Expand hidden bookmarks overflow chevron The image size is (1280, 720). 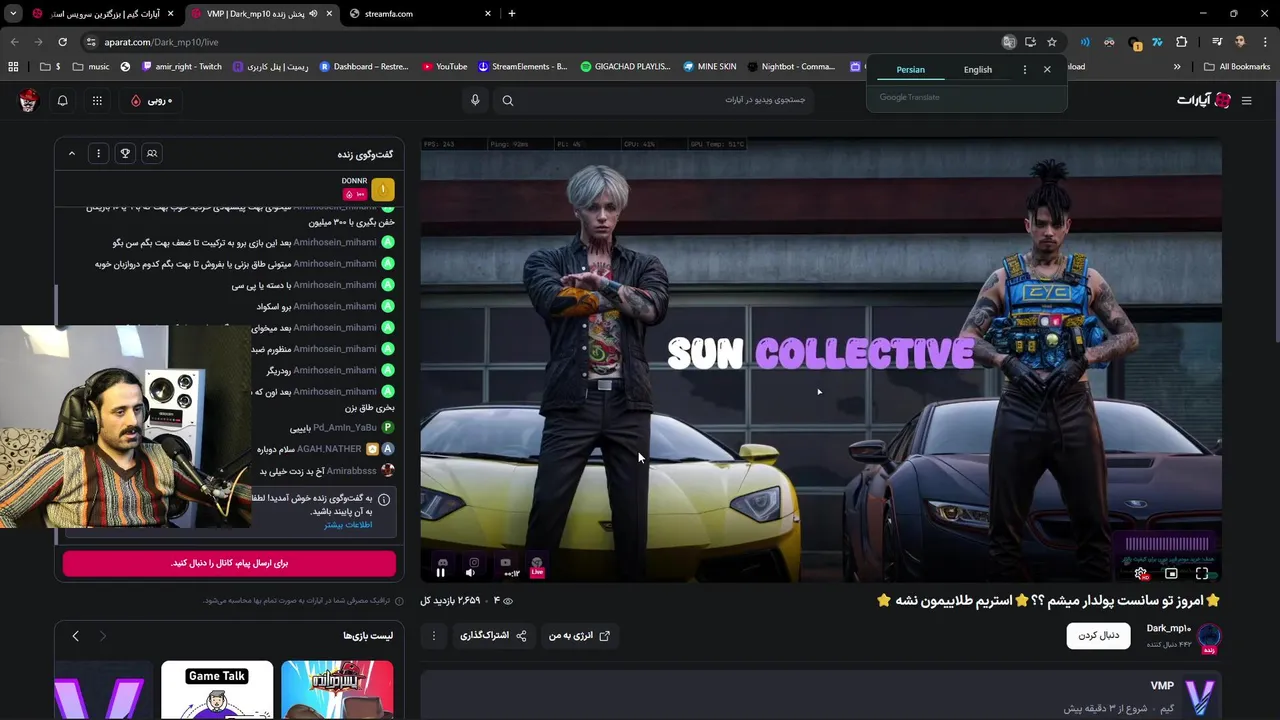pos(1177,67)
